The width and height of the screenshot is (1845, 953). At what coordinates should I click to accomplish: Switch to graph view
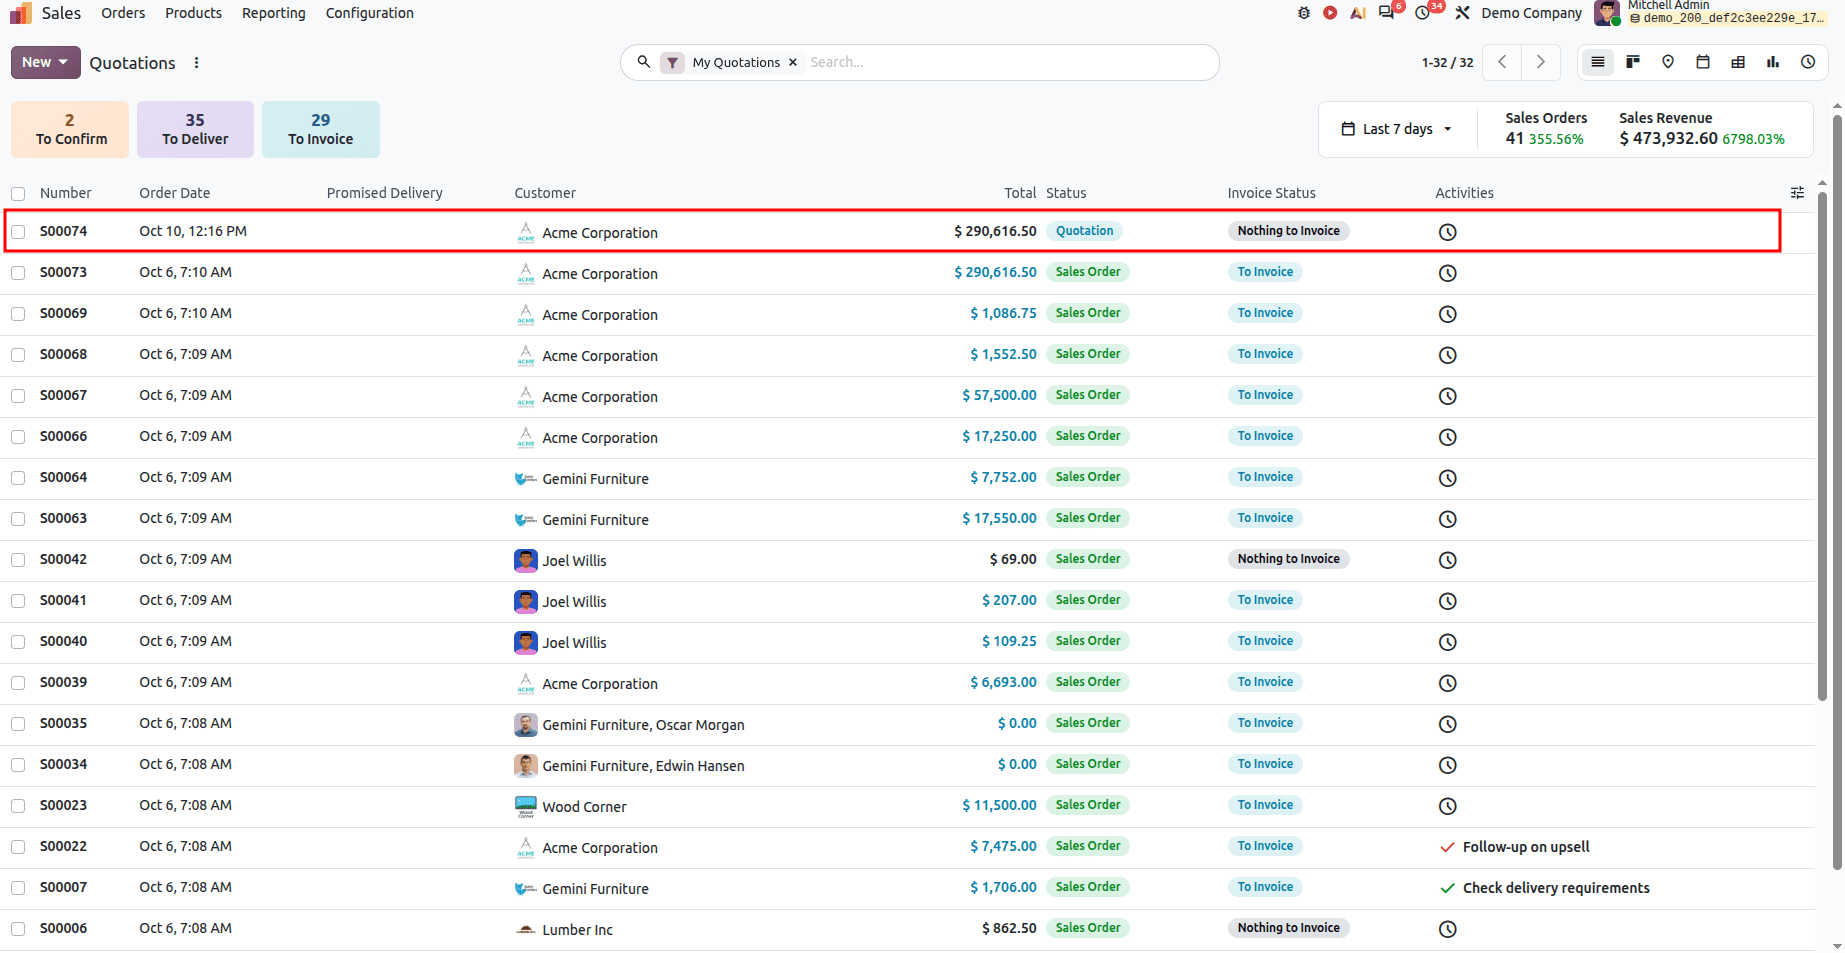[x=1773, y=62]
